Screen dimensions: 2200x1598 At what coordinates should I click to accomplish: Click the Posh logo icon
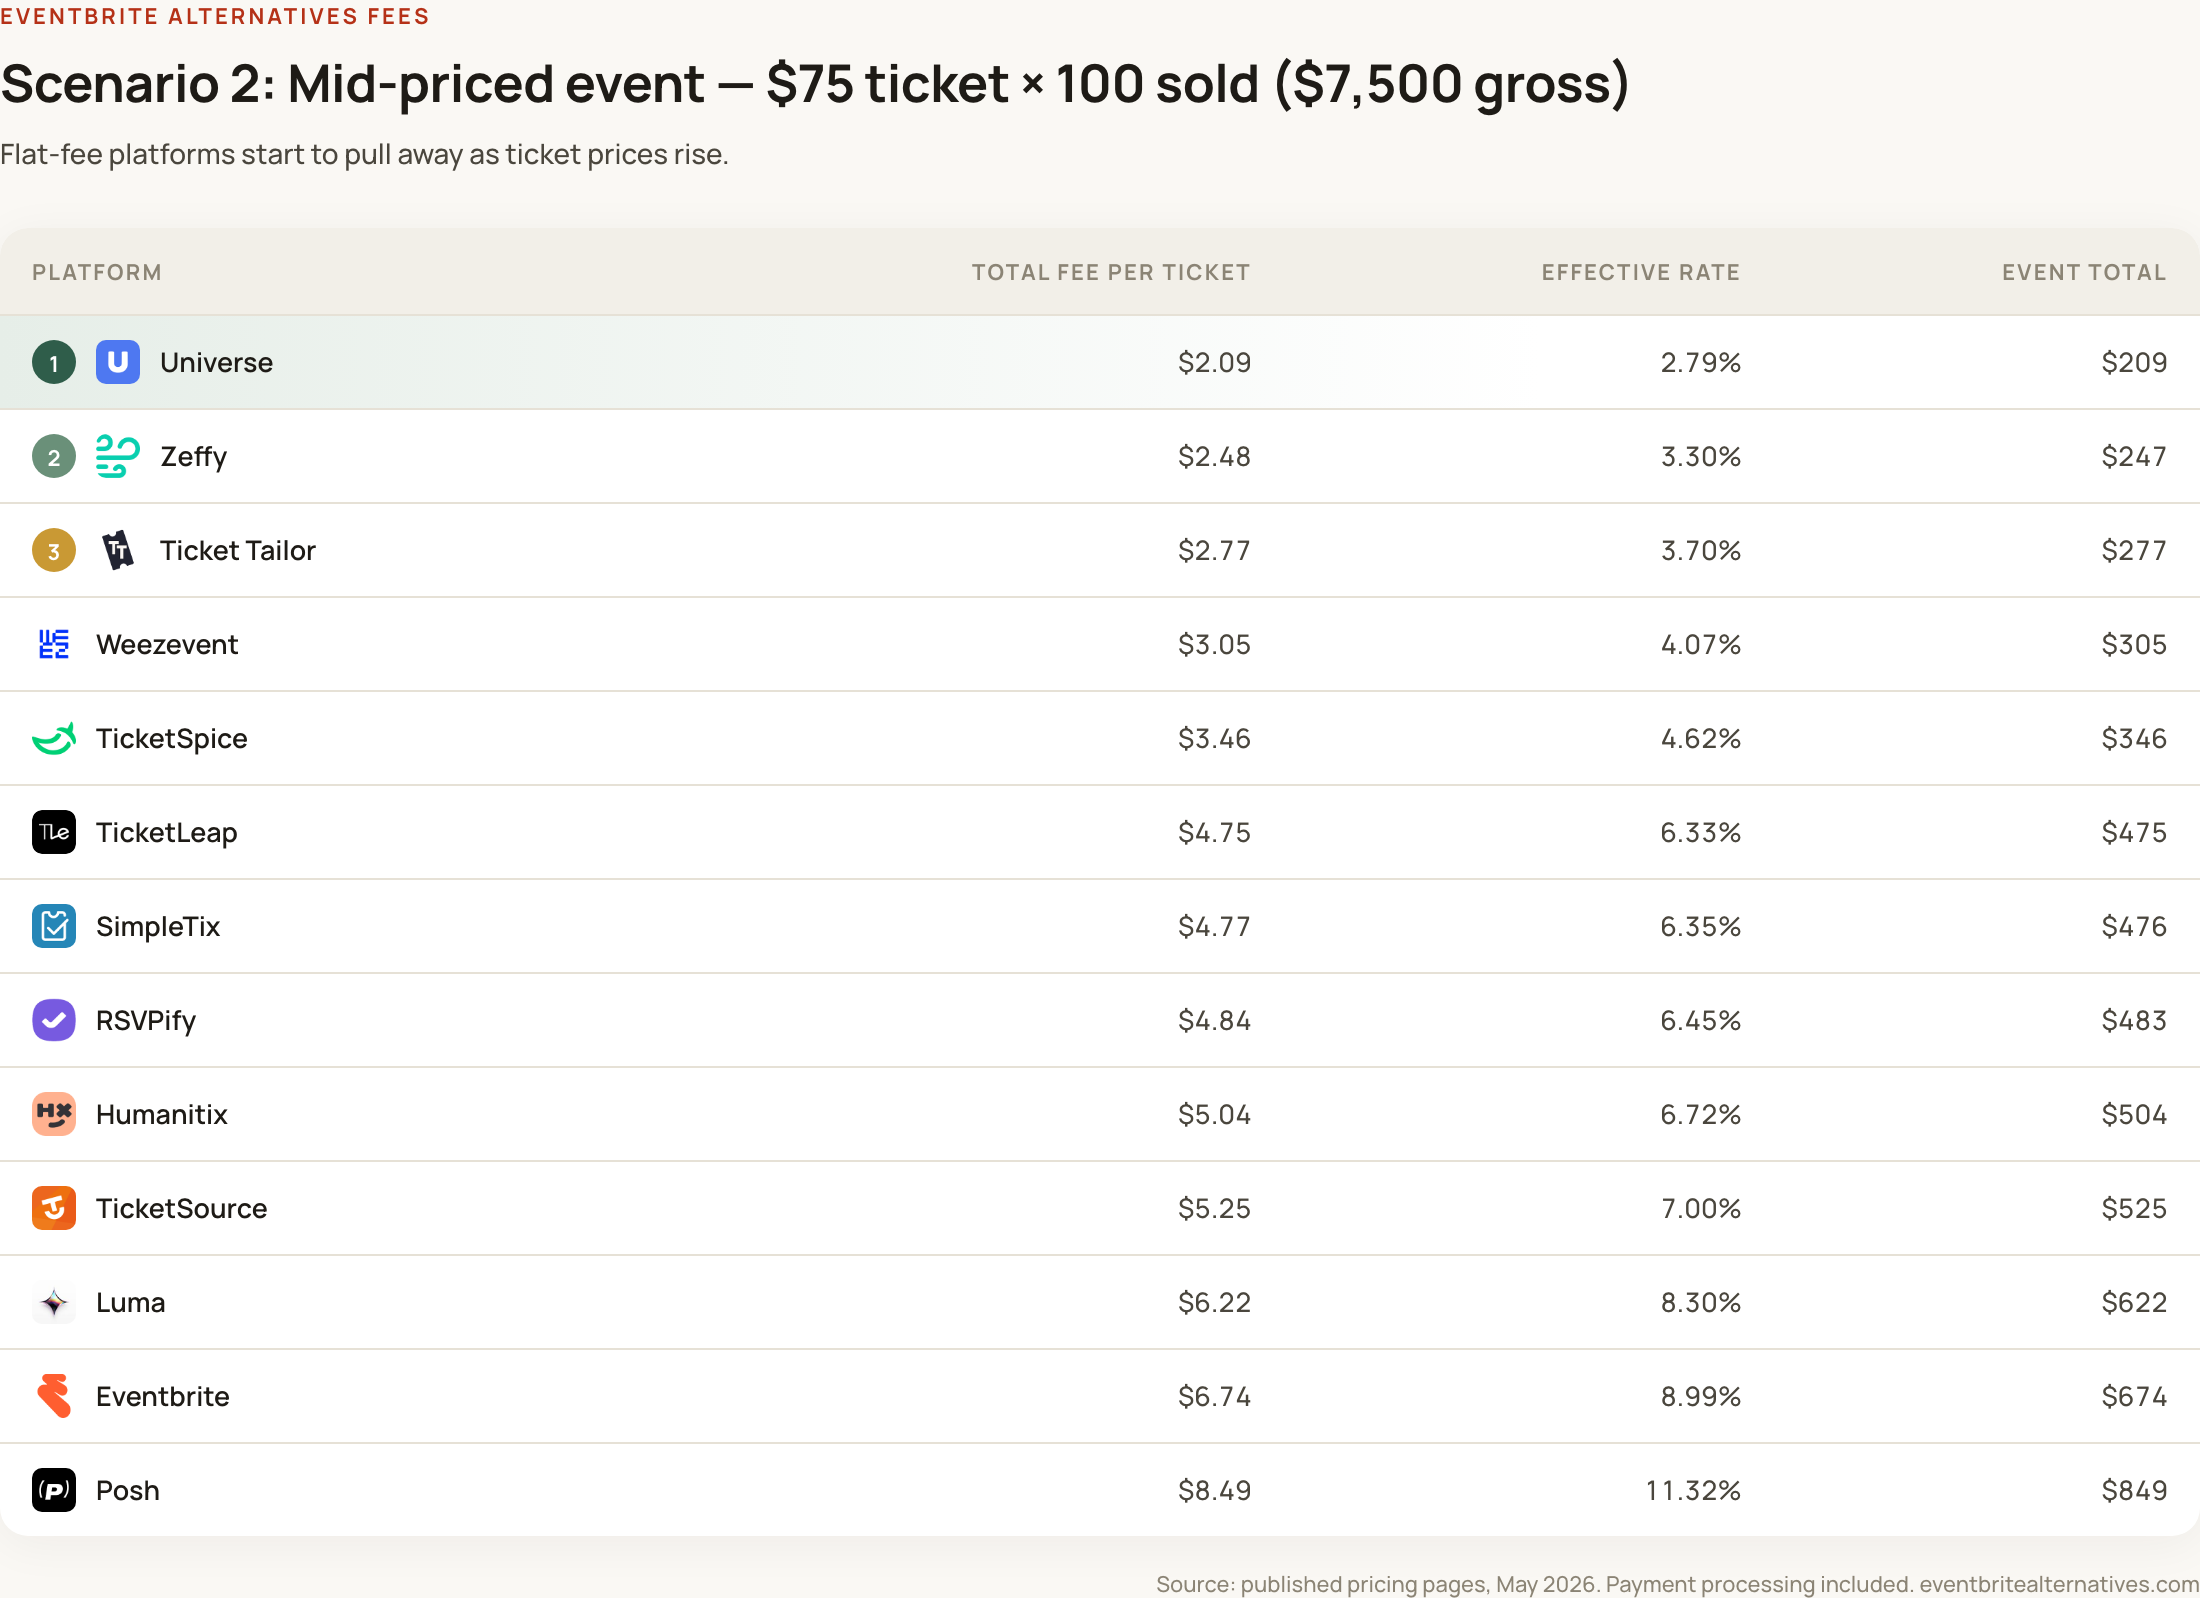[x=54, y=1490]
